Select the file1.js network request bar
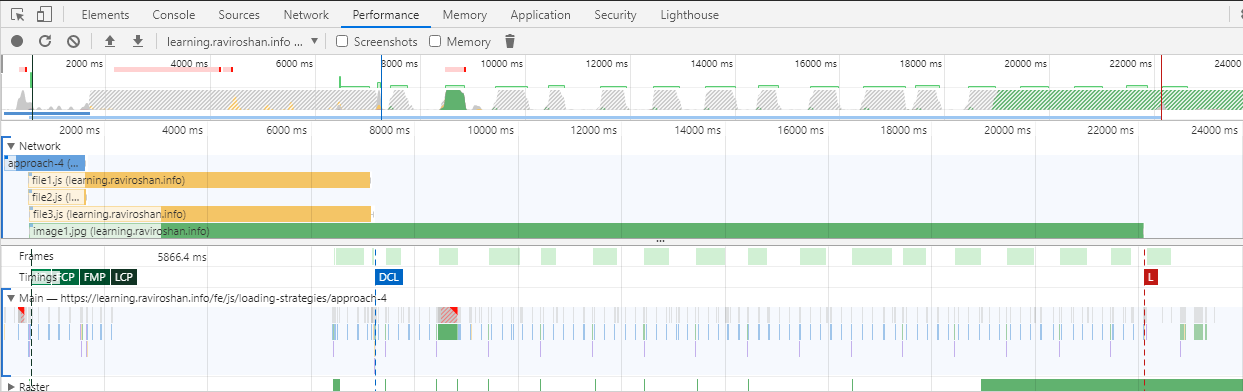Image resolution: width=1243 pixels, height=392 pixels. coord(200,180)
